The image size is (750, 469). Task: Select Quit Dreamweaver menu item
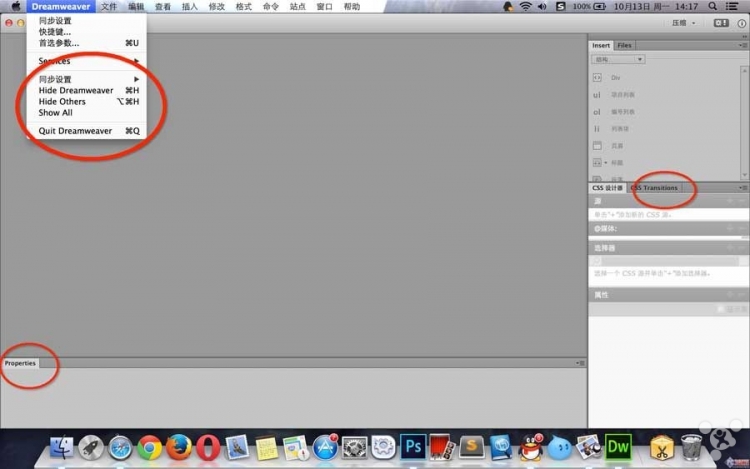coord(76,131)
